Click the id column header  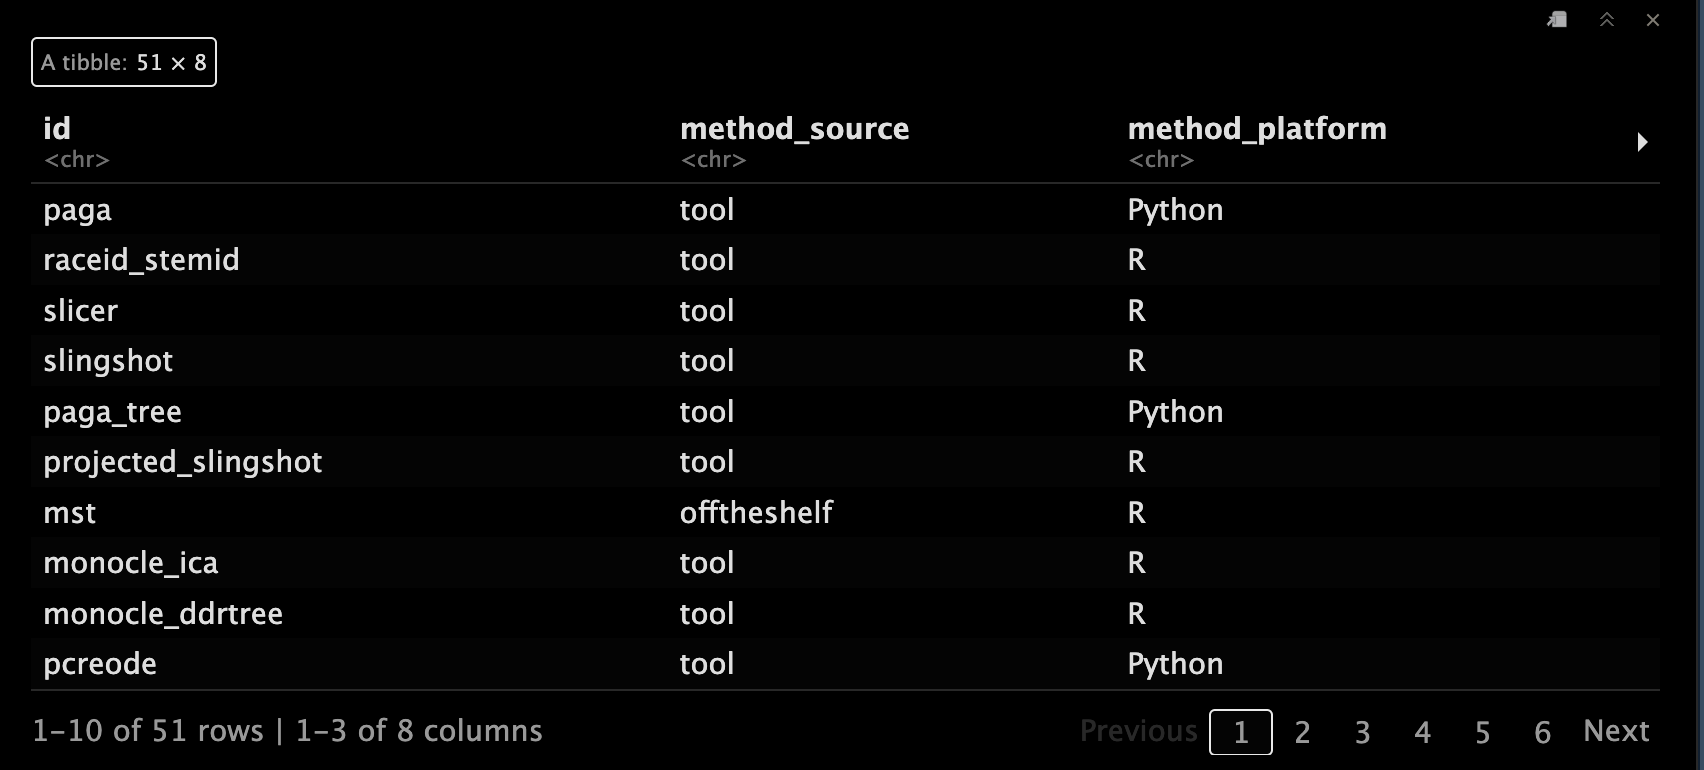pyautogui.click(x=57, y=129)
